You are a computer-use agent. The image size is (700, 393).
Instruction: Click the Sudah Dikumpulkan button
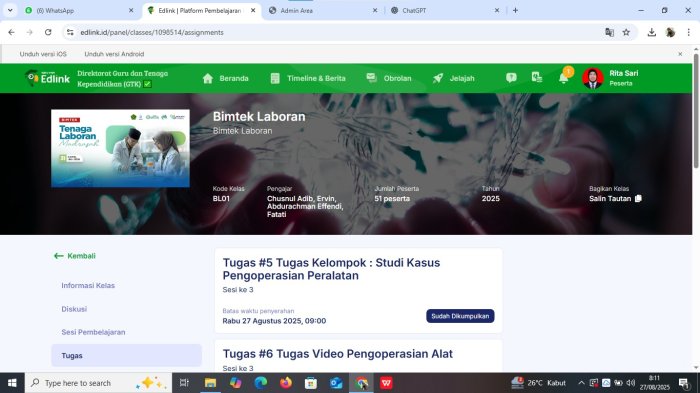[460, 316]
